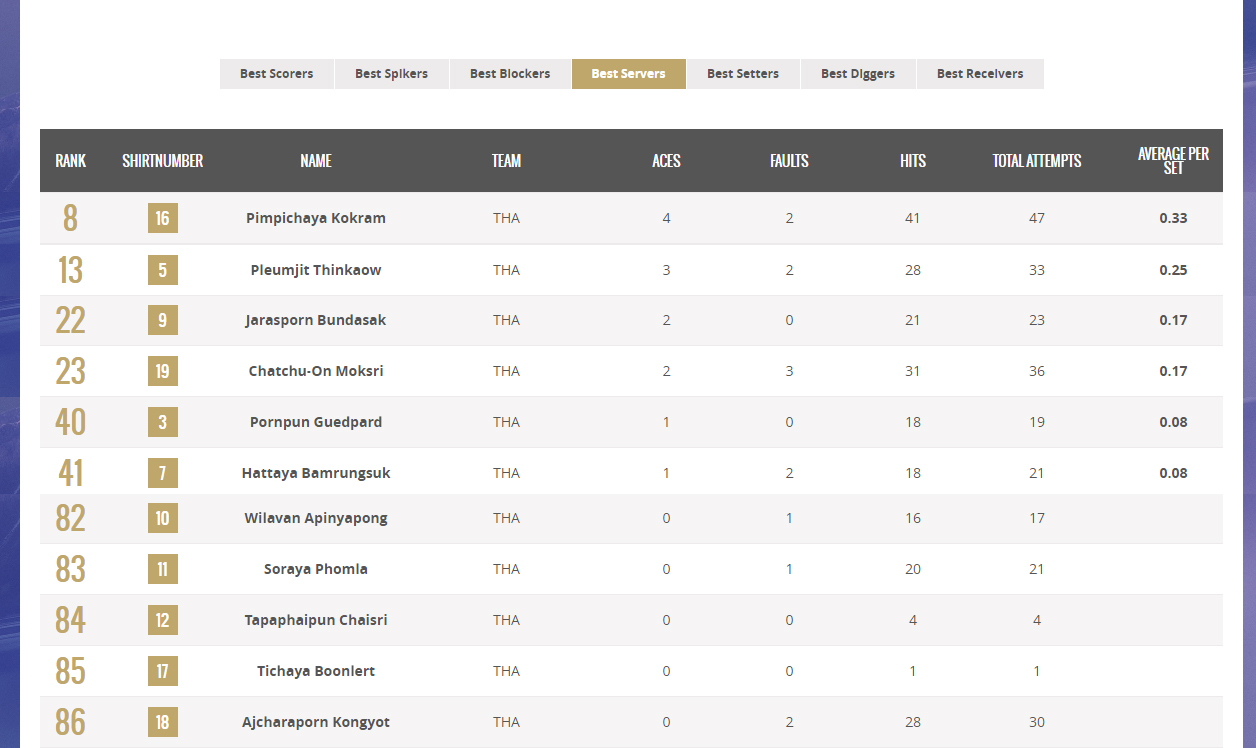Viewport: 1256px width, 748px height.
Task: Click the TOTAL ATTEMPTS column header
Action: click(x=1037, y=161)
